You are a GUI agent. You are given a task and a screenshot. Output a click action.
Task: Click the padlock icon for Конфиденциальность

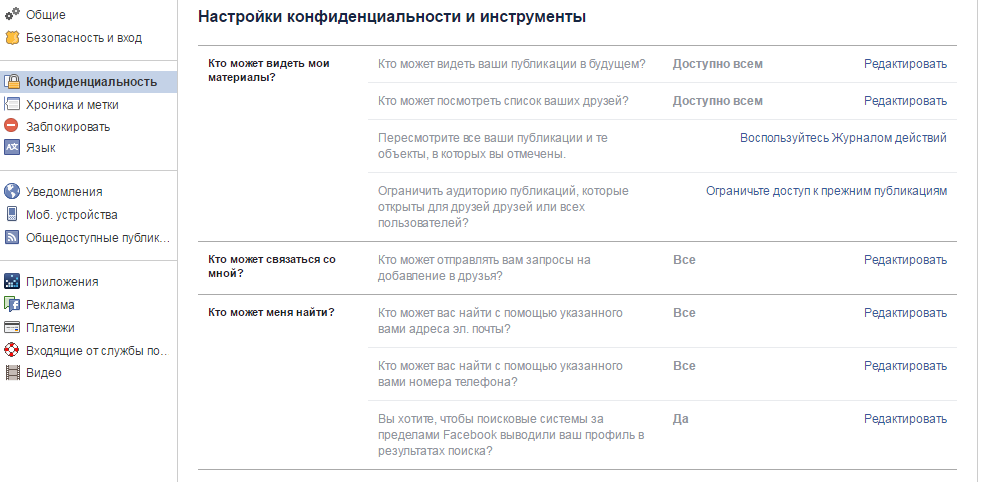12,81
